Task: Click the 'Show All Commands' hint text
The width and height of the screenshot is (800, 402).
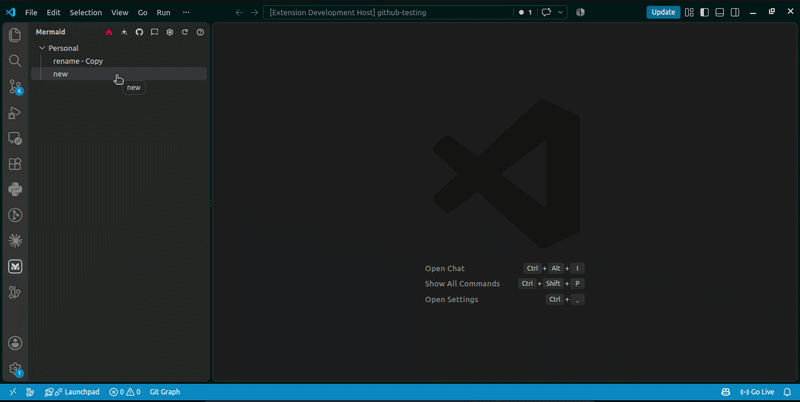Action: click(x=462, y=284)
